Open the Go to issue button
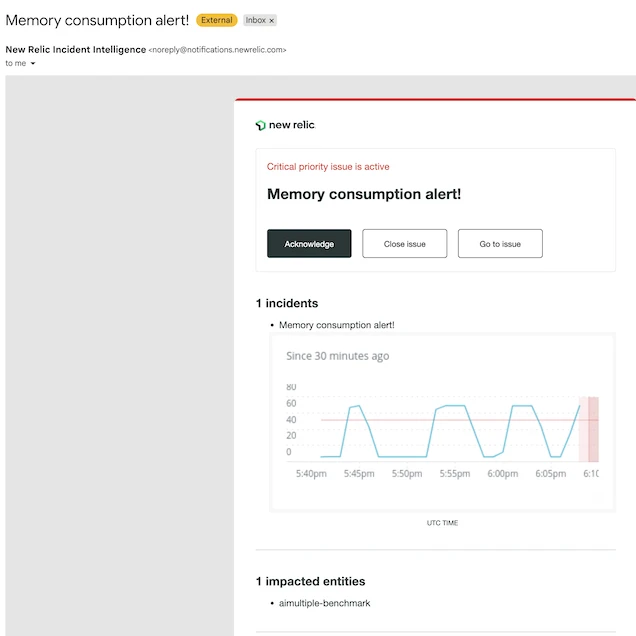Screen dimensions: 636x636 click(500, 243)
